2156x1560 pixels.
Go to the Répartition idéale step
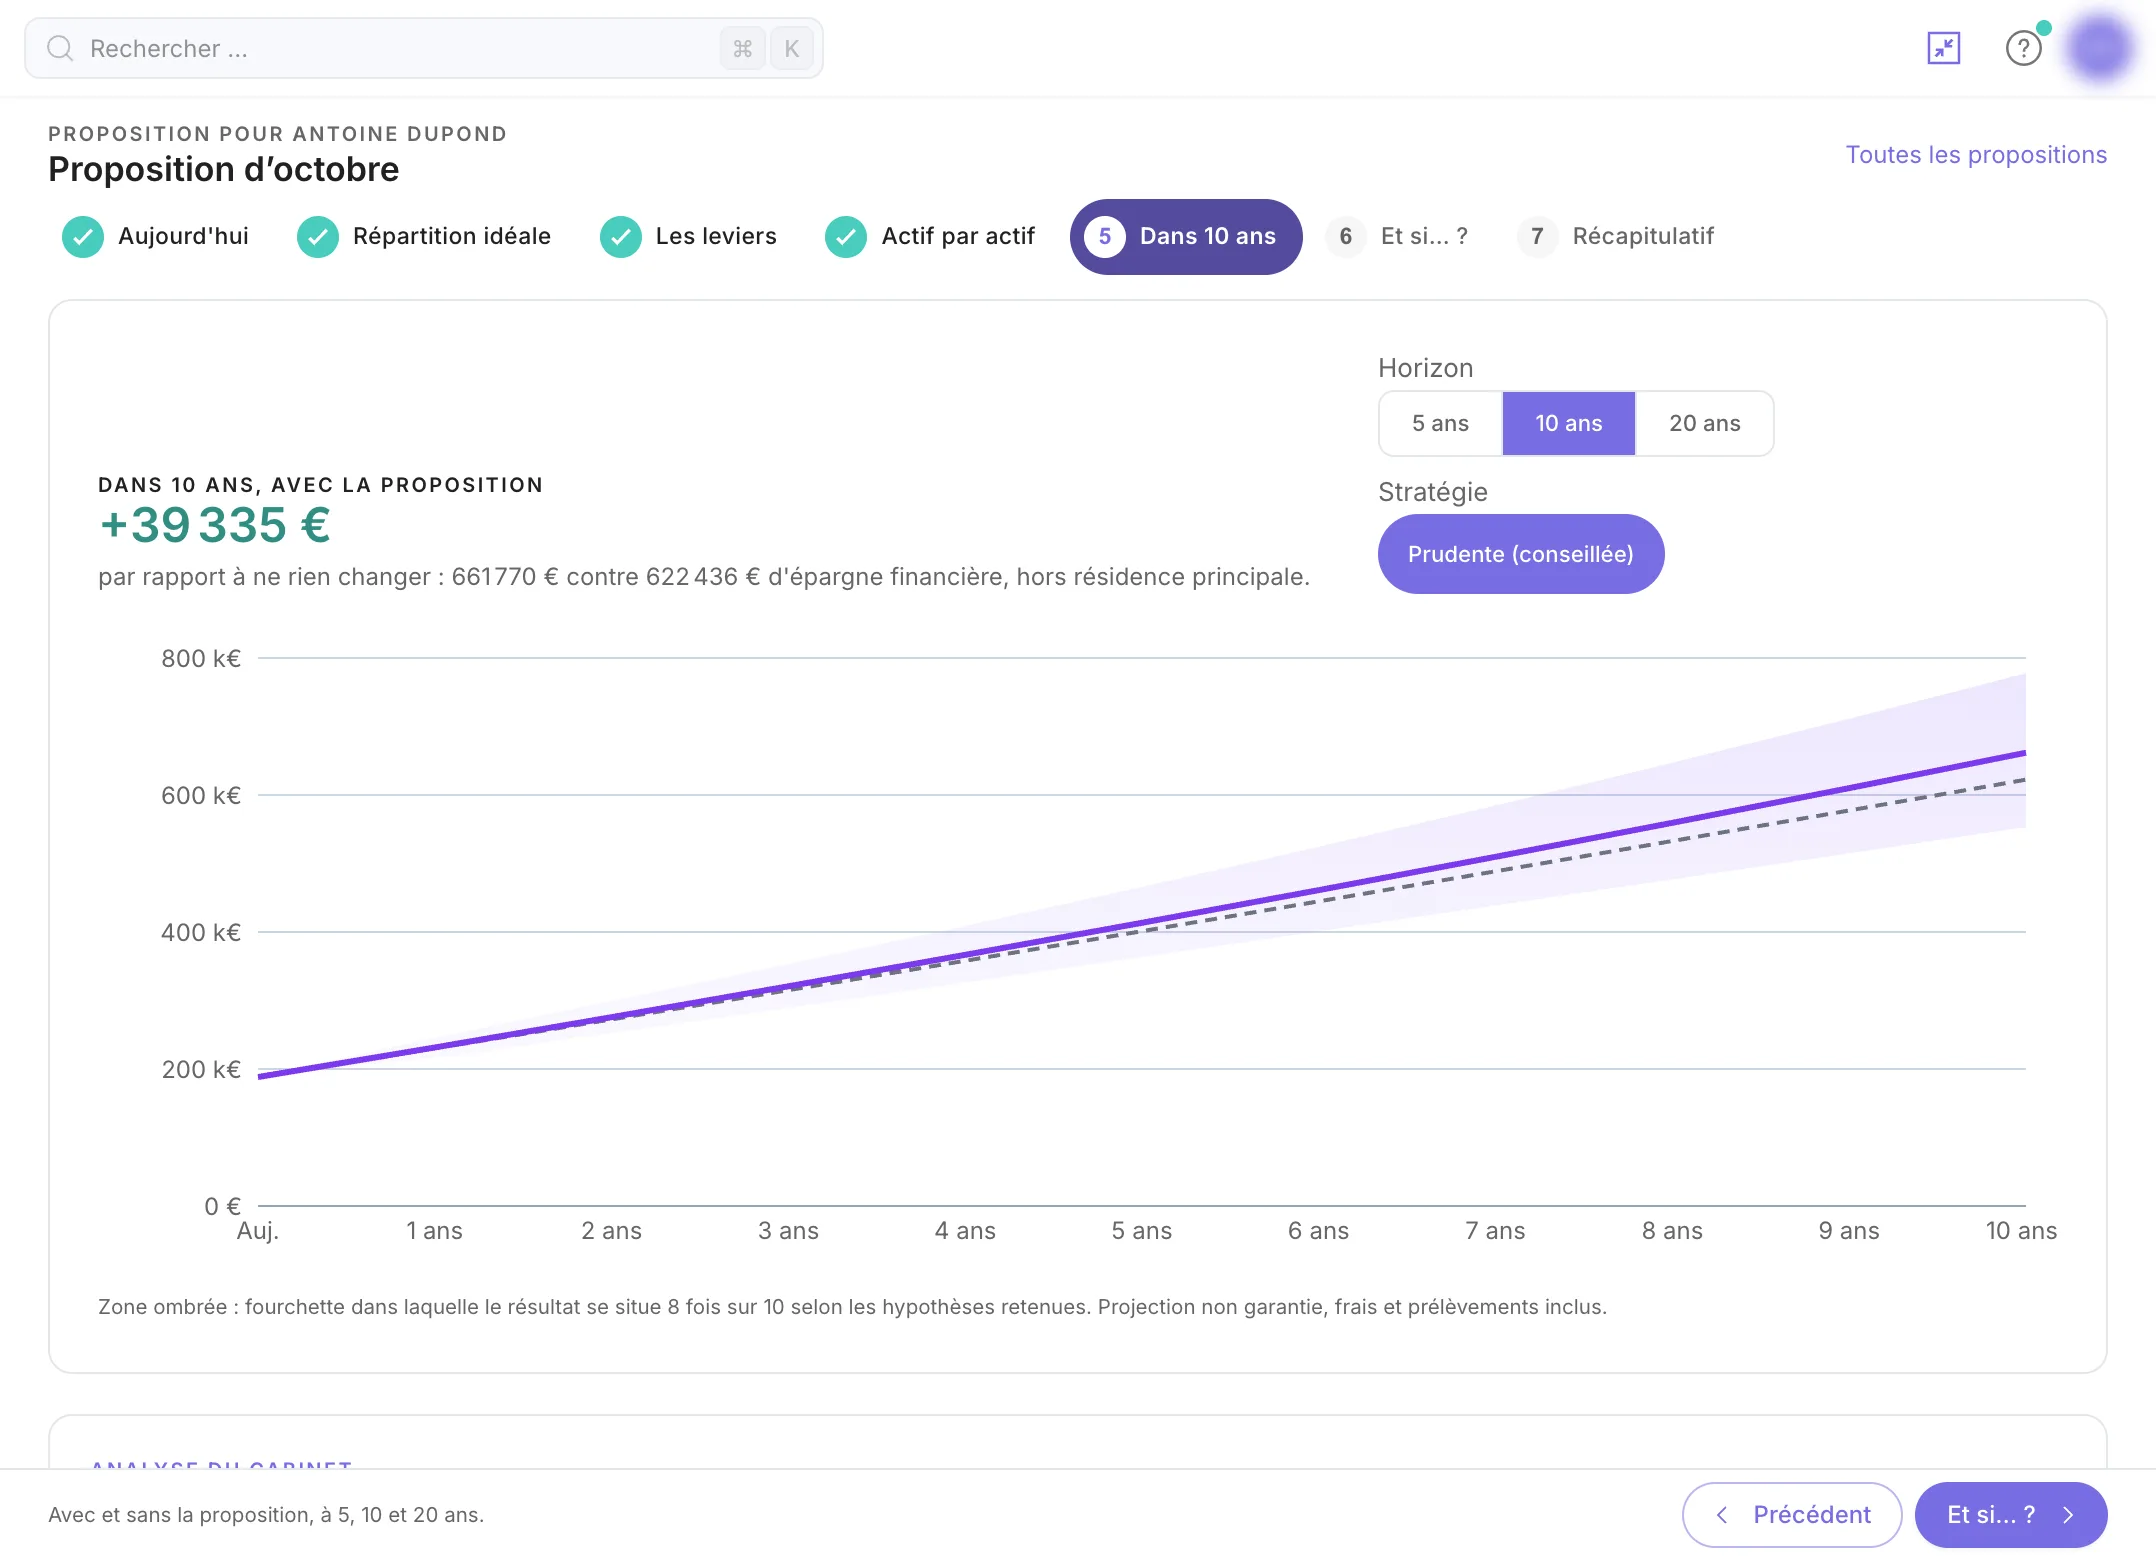click(x=424, y=237)
